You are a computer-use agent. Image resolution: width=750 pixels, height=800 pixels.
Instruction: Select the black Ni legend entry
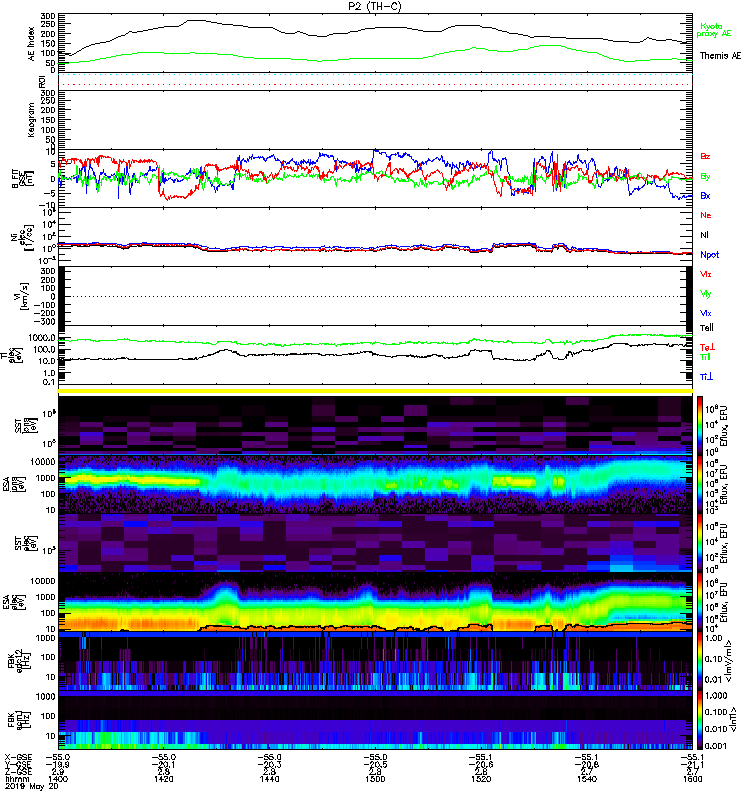click(704, 235)
